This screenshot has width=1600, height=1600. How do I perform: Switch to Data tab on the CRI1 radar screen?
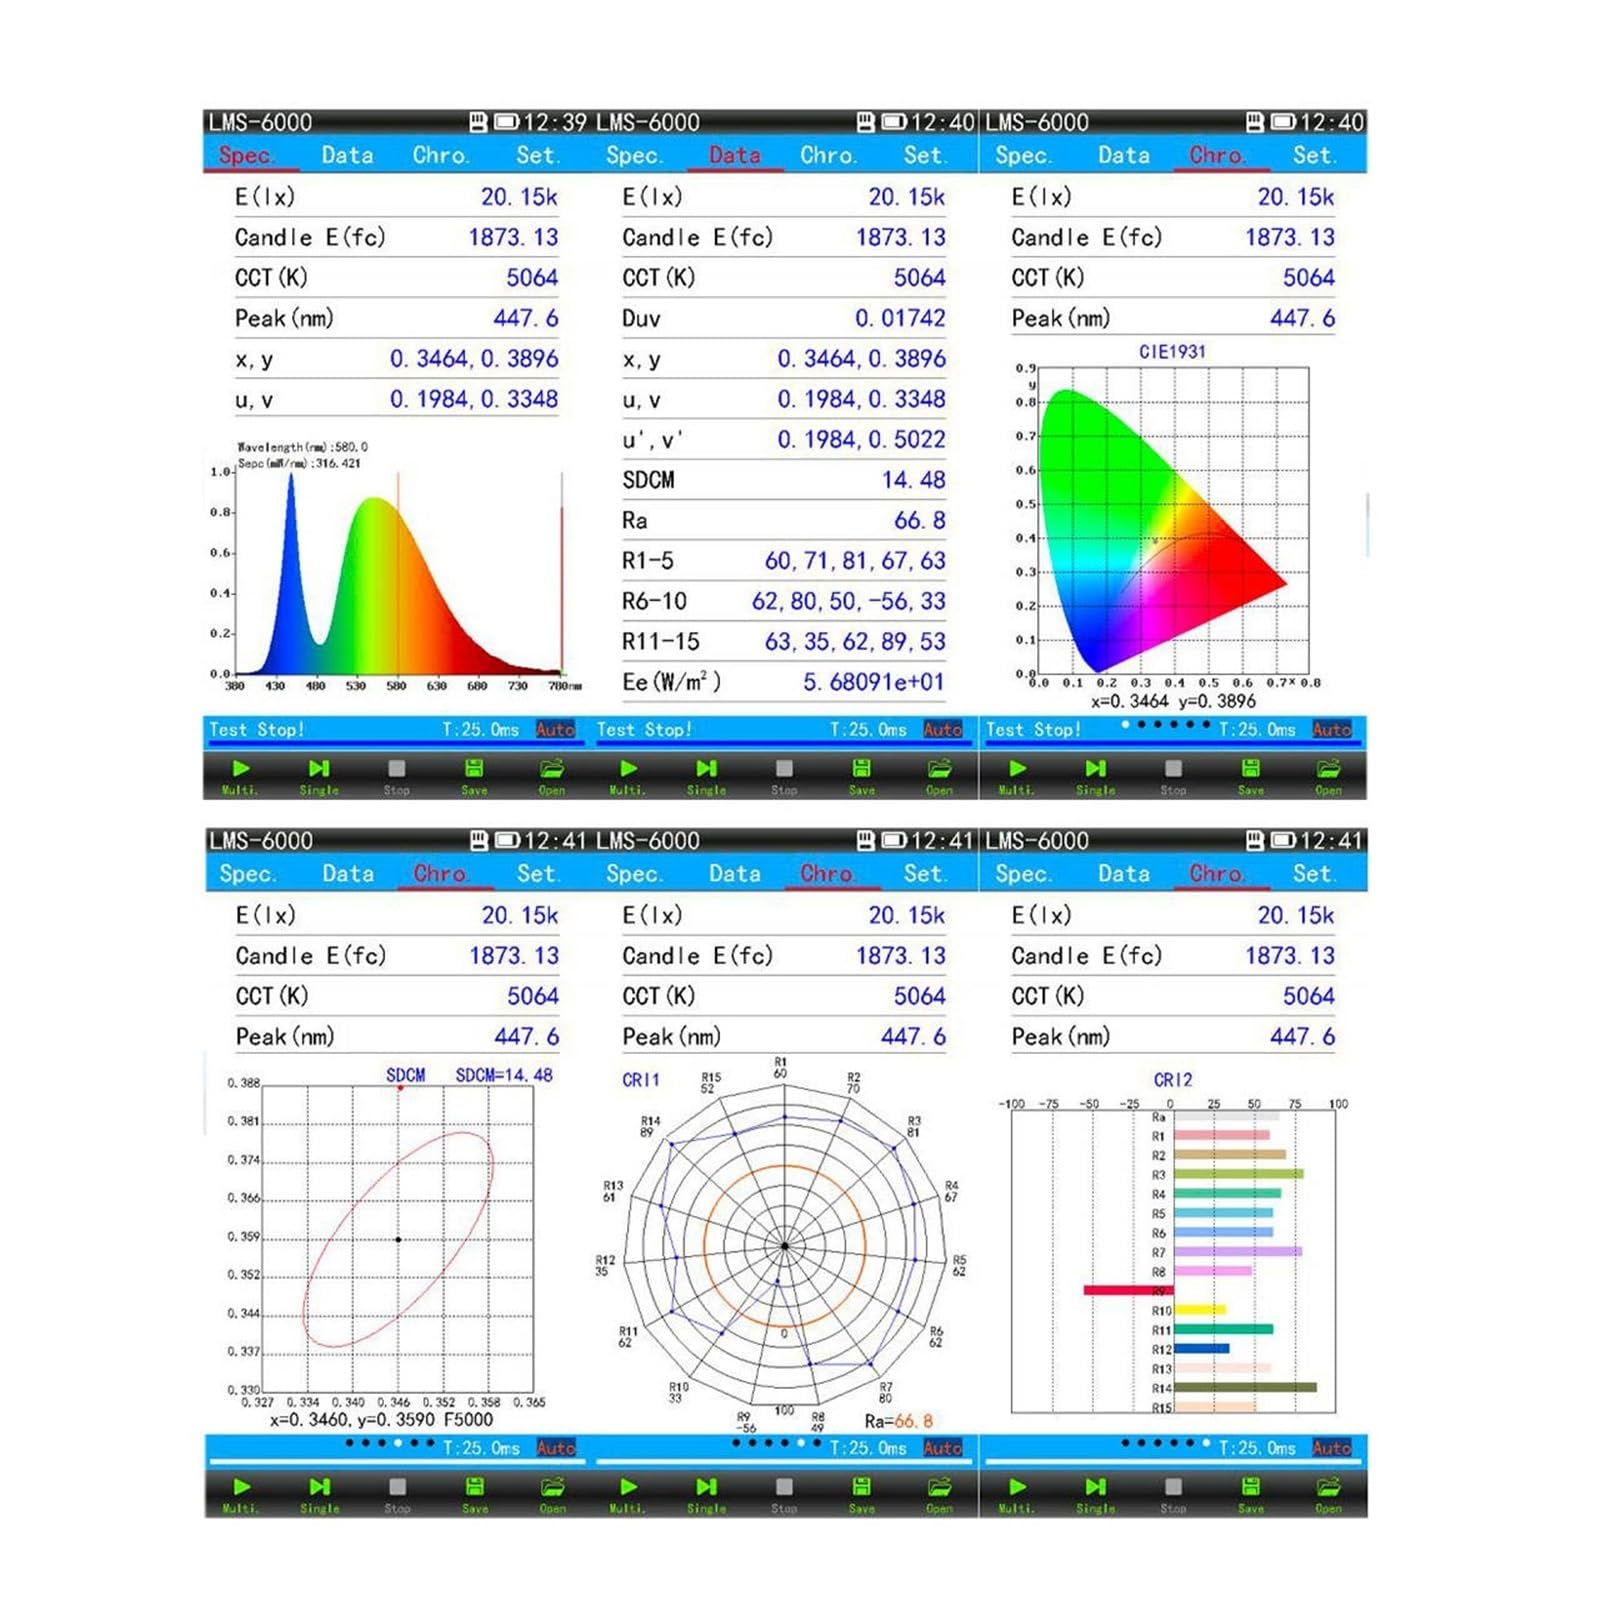(x=735, y=873)
